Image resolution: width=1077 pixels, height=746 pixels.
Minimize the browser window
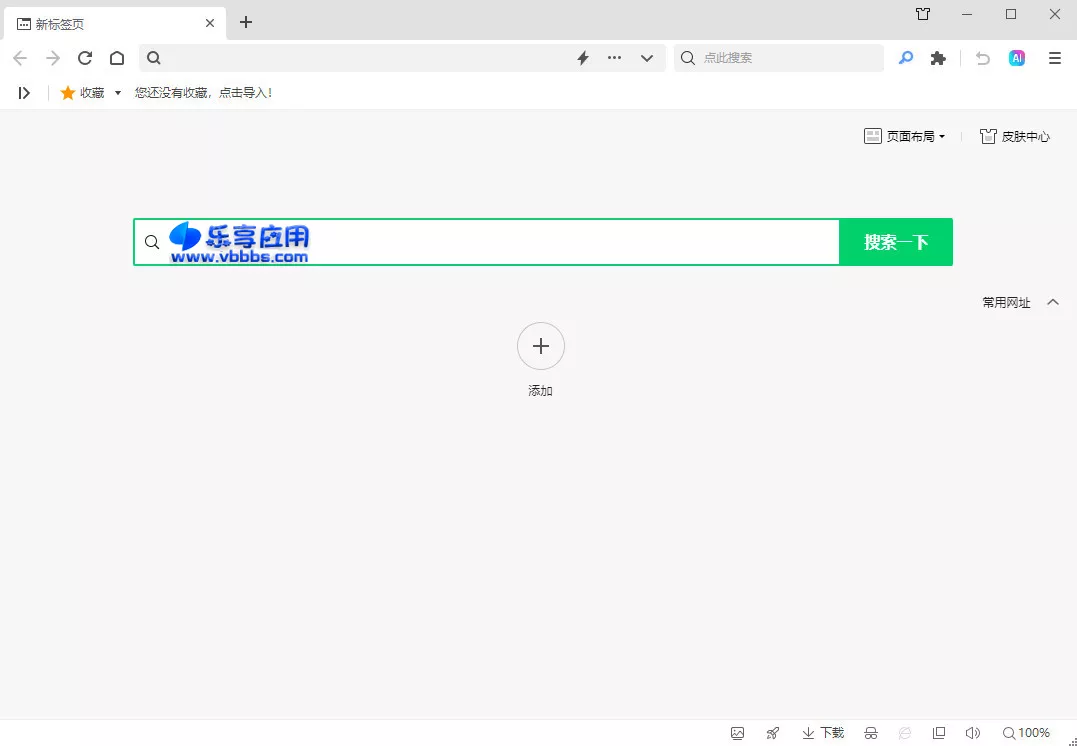pos(967,14)
